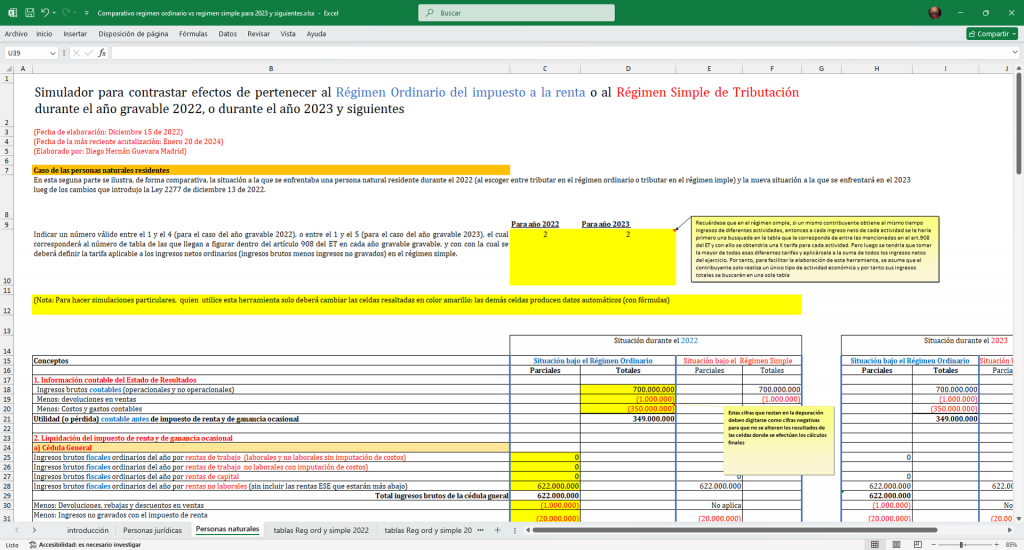Image resolution: width=1024 pixels, height=550 pixels.
Task: Open the Archivo menu
Action: pyautogui.click(x=16, y=33)
